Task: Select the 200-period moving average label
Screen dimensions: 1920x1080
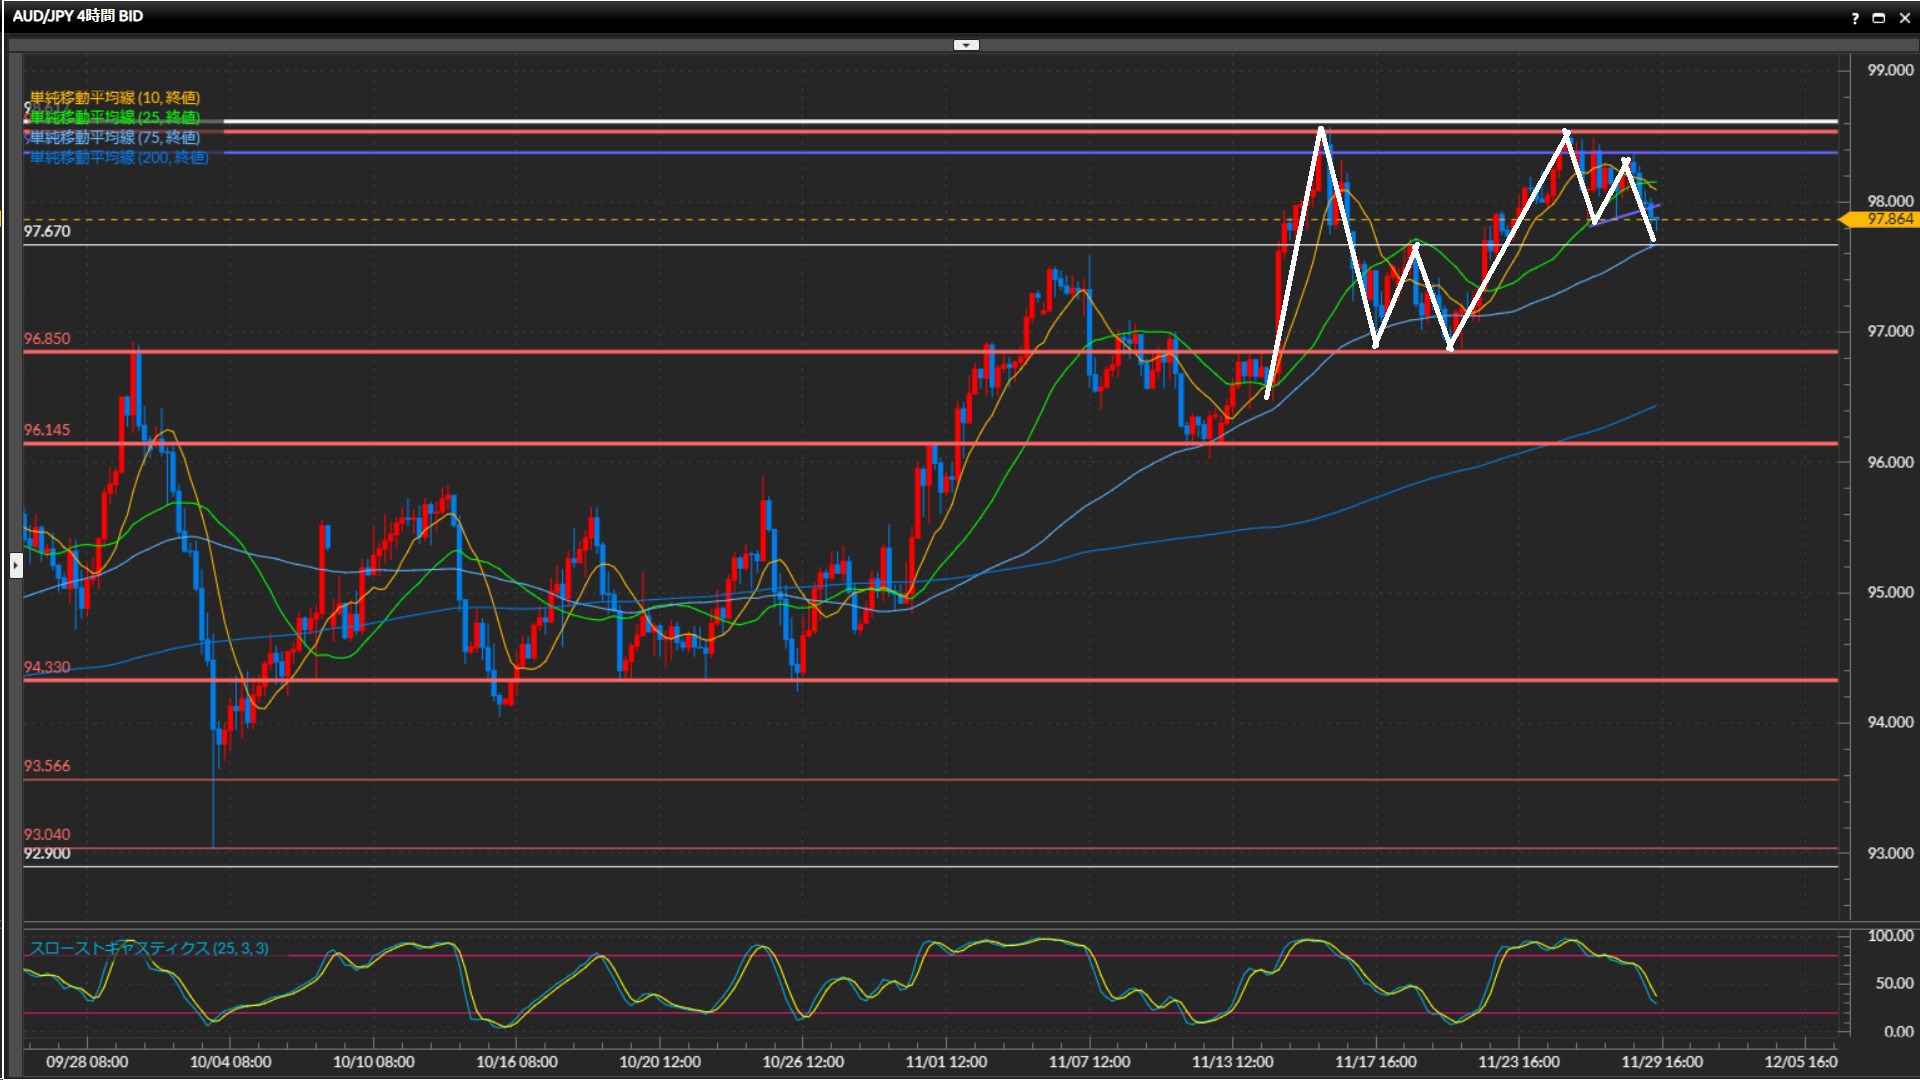Action: point(118,157)
